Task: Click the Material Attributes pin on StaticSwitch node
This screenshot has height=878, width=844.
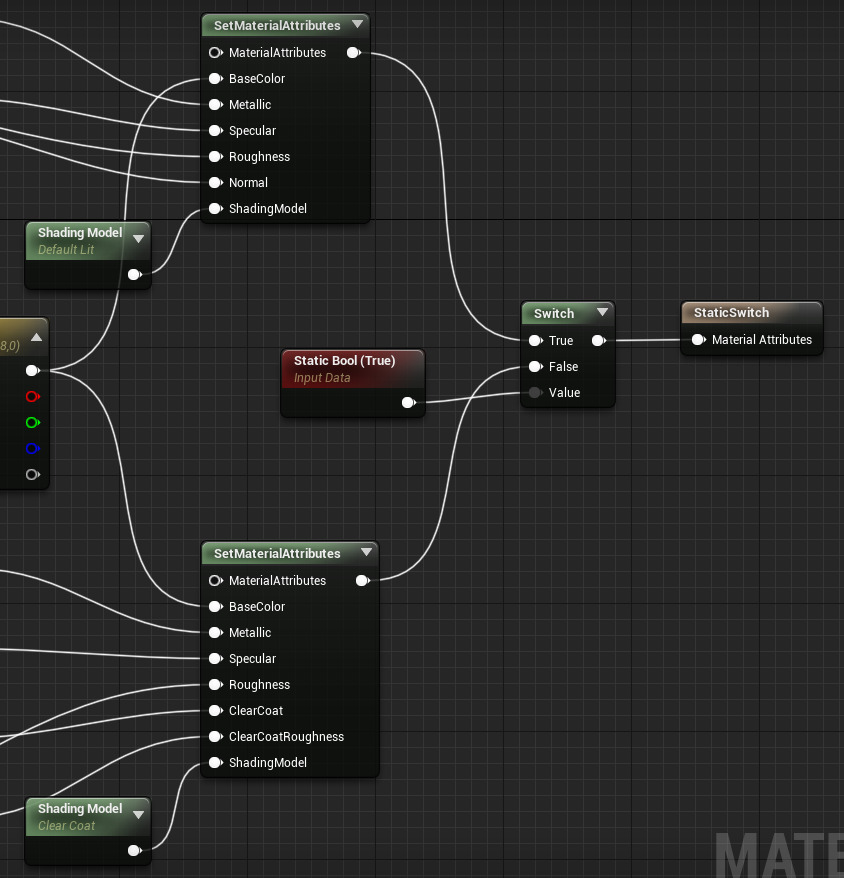Action: [697, 339]
